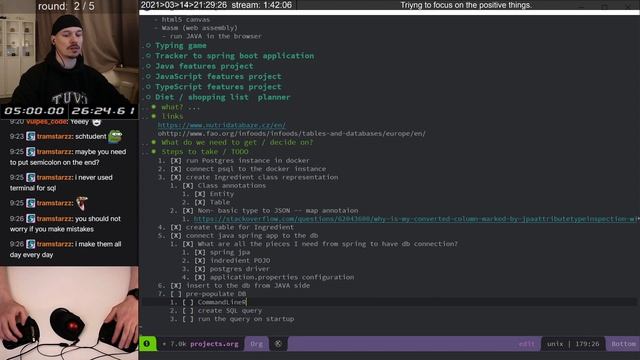Screen dimensions: 640x360
Task: Click the '05:00.00' timer display
Action: pos(34,111)
